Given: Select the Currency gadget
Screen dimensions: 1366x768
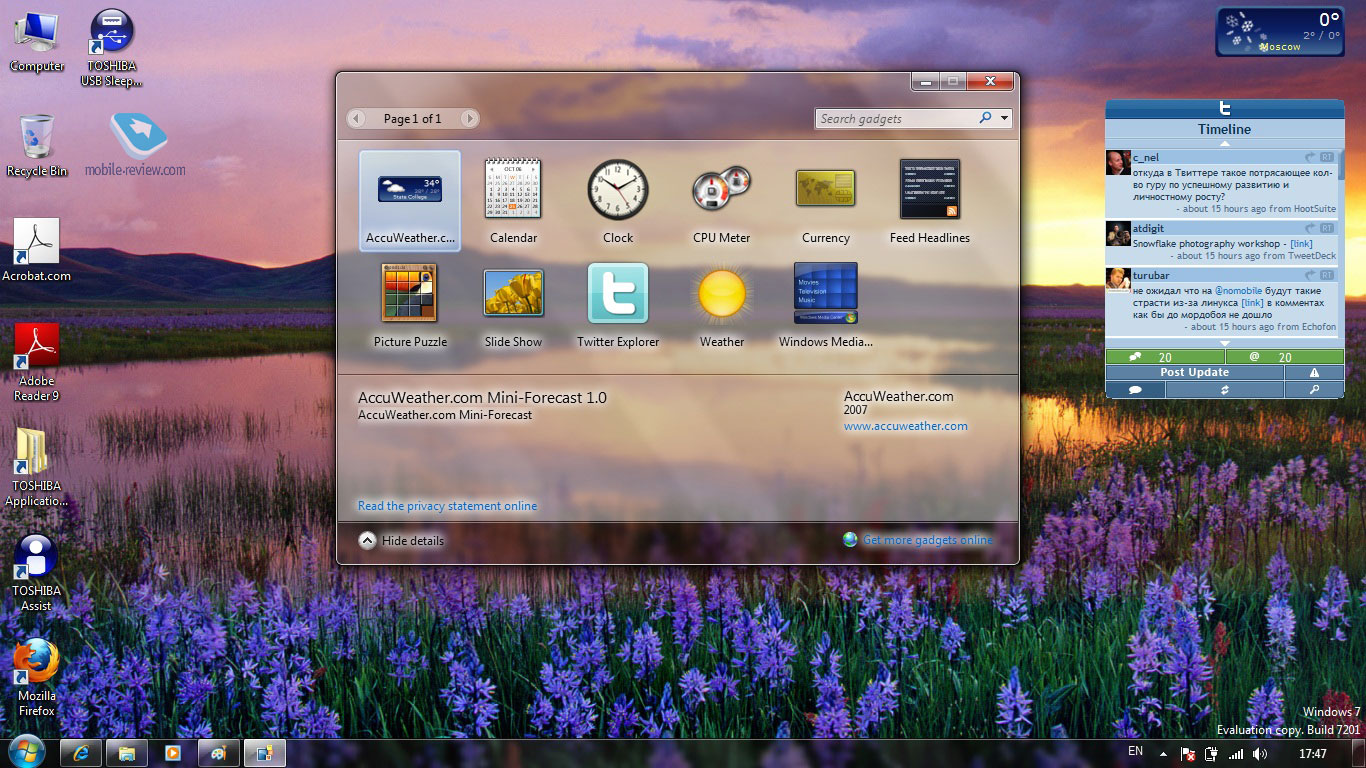Looking at the screenshot, I should pos(825,201).
